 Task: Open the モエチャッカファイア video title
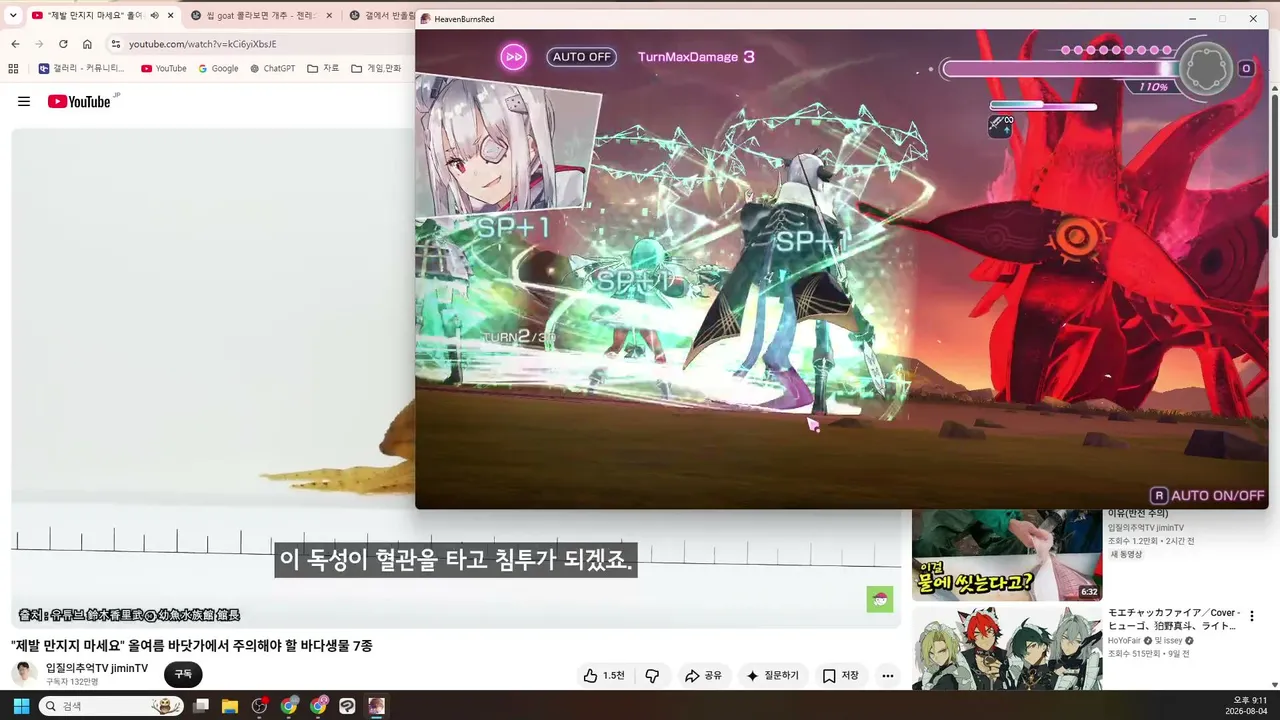(1174, 619)
